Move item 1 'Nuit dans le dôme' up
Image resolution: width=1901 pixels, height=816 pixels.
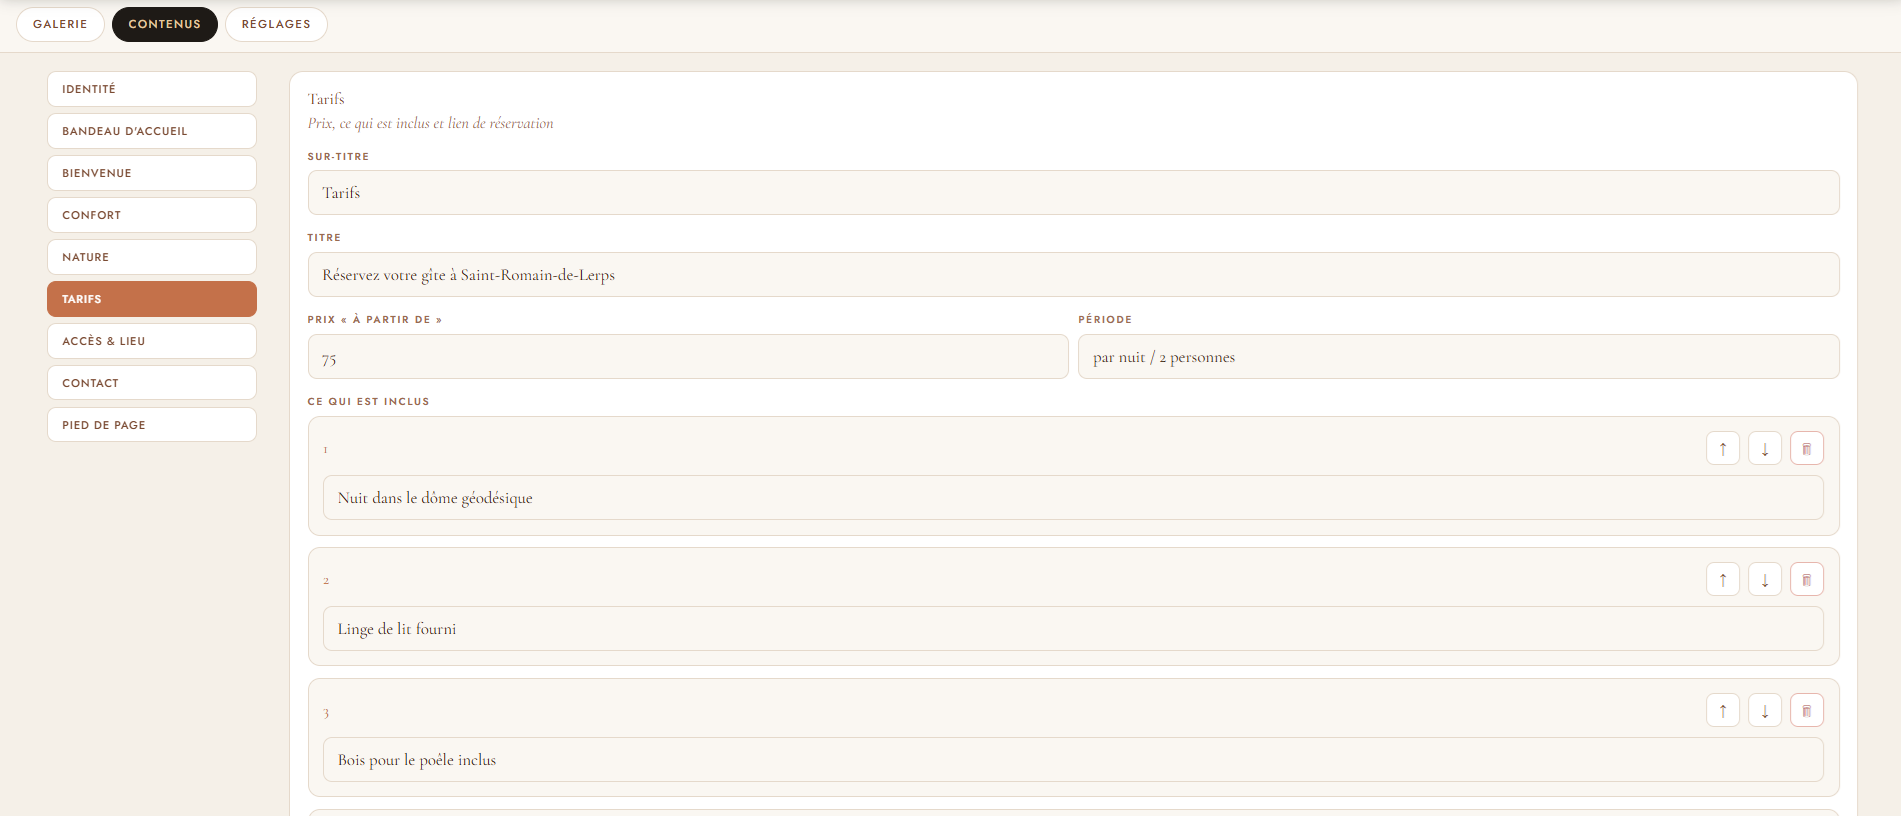[x=1722, y=448]
